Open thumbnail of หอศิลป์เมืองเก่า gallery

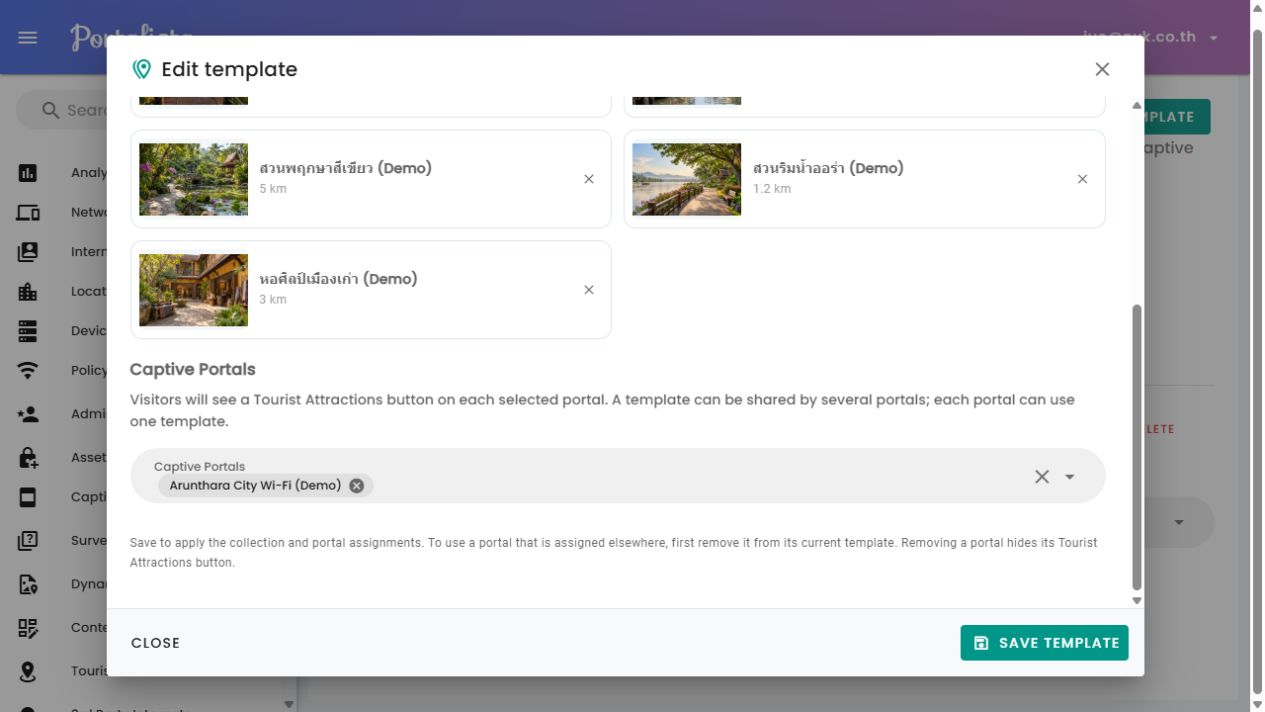193,290
